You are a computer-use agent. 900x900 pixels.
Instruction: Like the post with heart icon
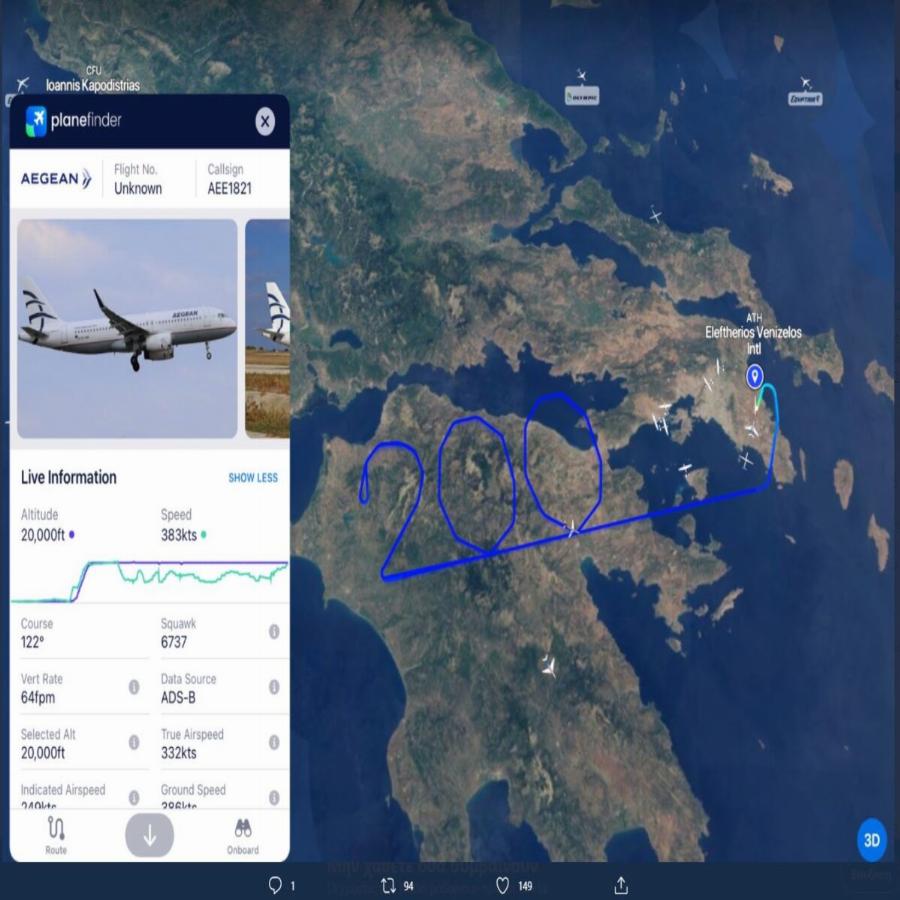click(502, 885)
